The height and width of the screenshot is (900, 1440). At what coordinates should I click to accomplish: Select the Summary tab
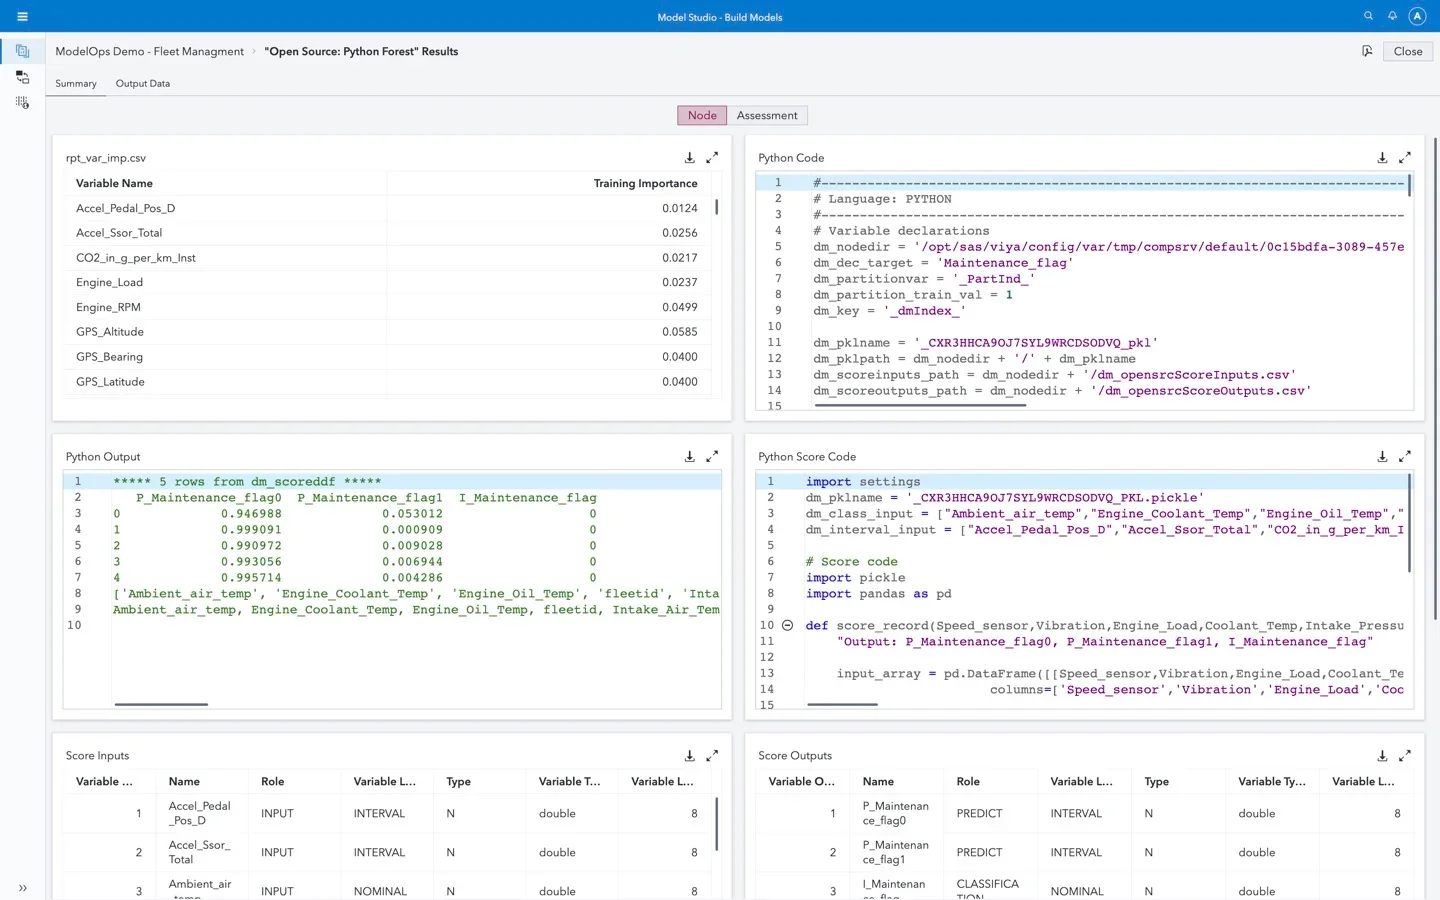[76, 84]
